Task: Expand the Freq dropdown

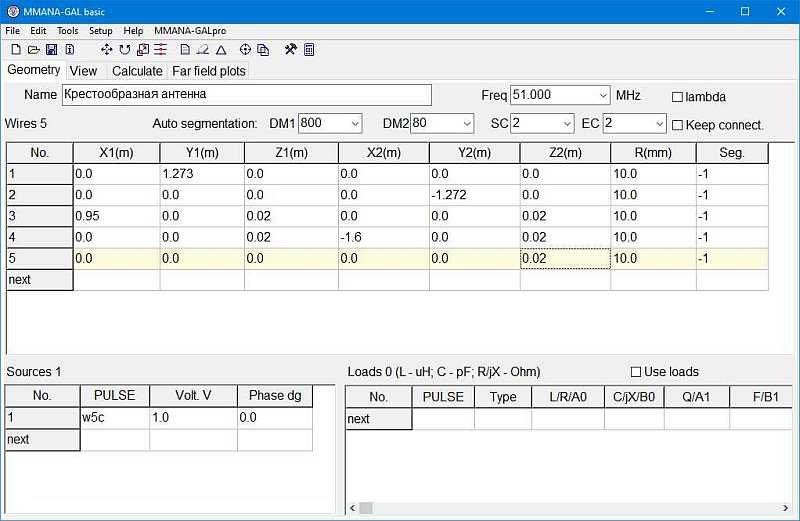Action: 603,95
